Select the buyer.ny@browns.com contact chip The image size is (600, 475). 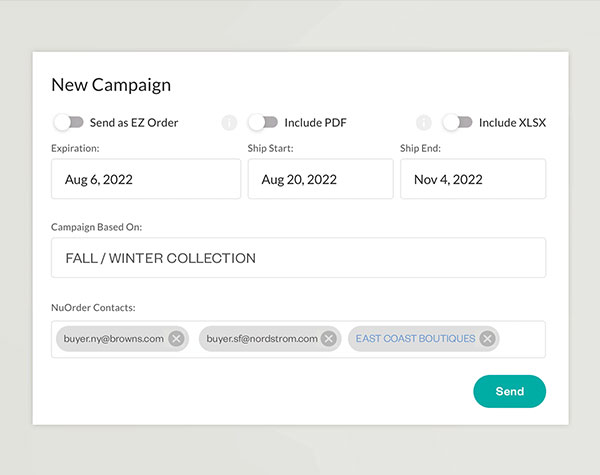pos(114,339)
